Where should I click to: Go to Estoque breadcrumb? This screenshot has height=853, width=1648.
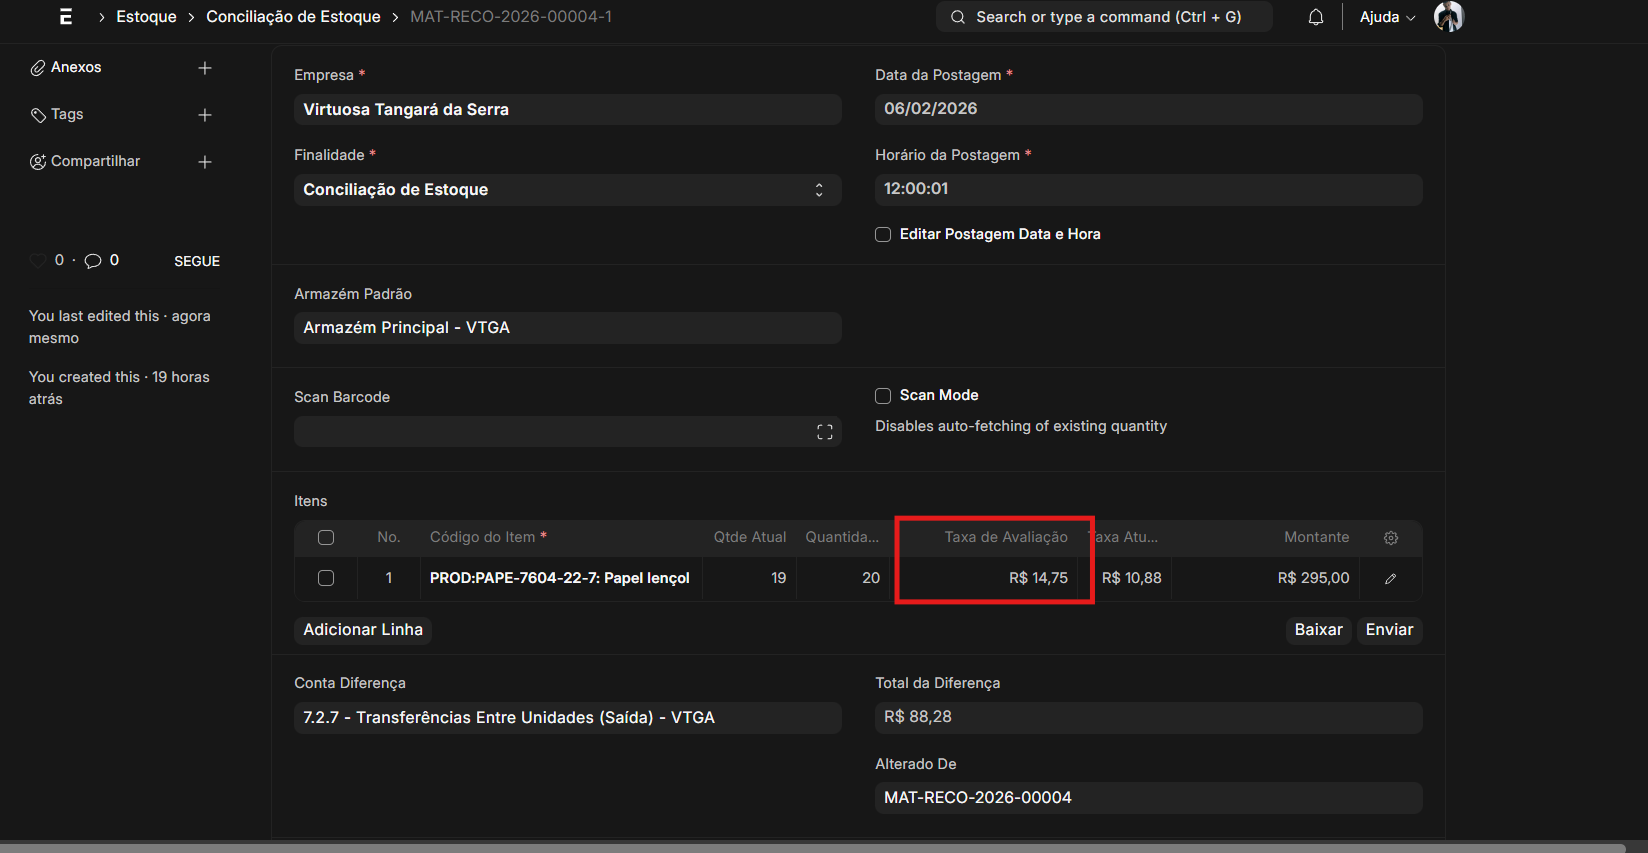[146, 17]
